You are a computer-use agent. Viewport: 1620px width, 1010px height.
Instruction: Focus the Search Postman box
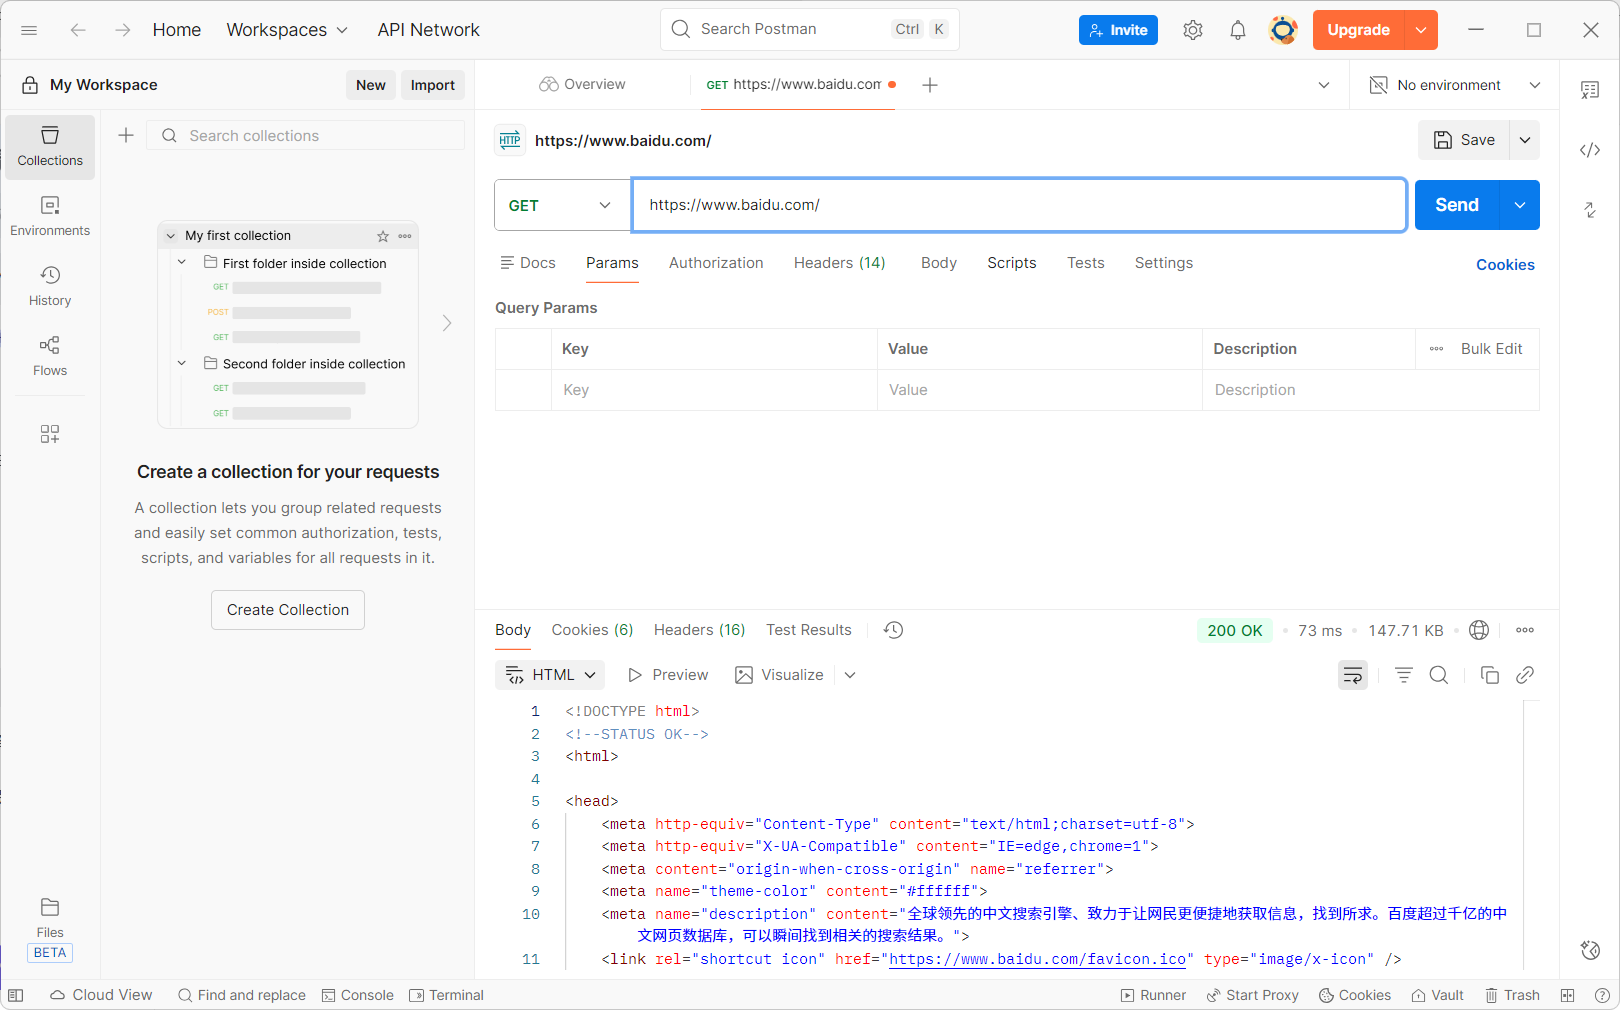pos(810,29)
